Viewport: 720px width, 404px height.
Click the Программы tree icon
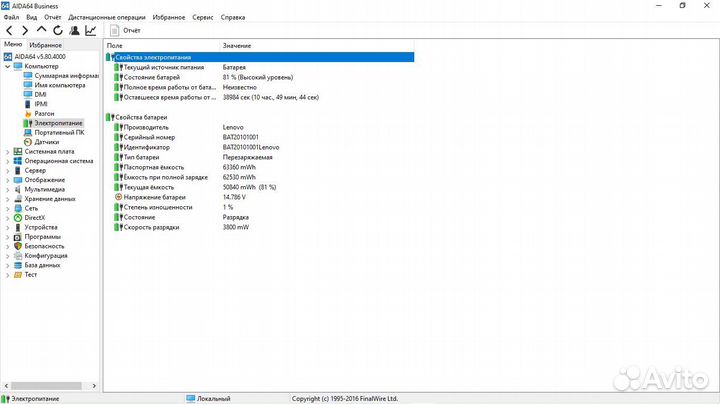click(18, 237)
